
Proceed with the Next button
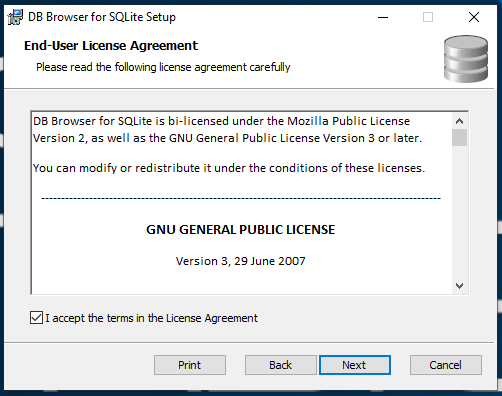(355, 365)
